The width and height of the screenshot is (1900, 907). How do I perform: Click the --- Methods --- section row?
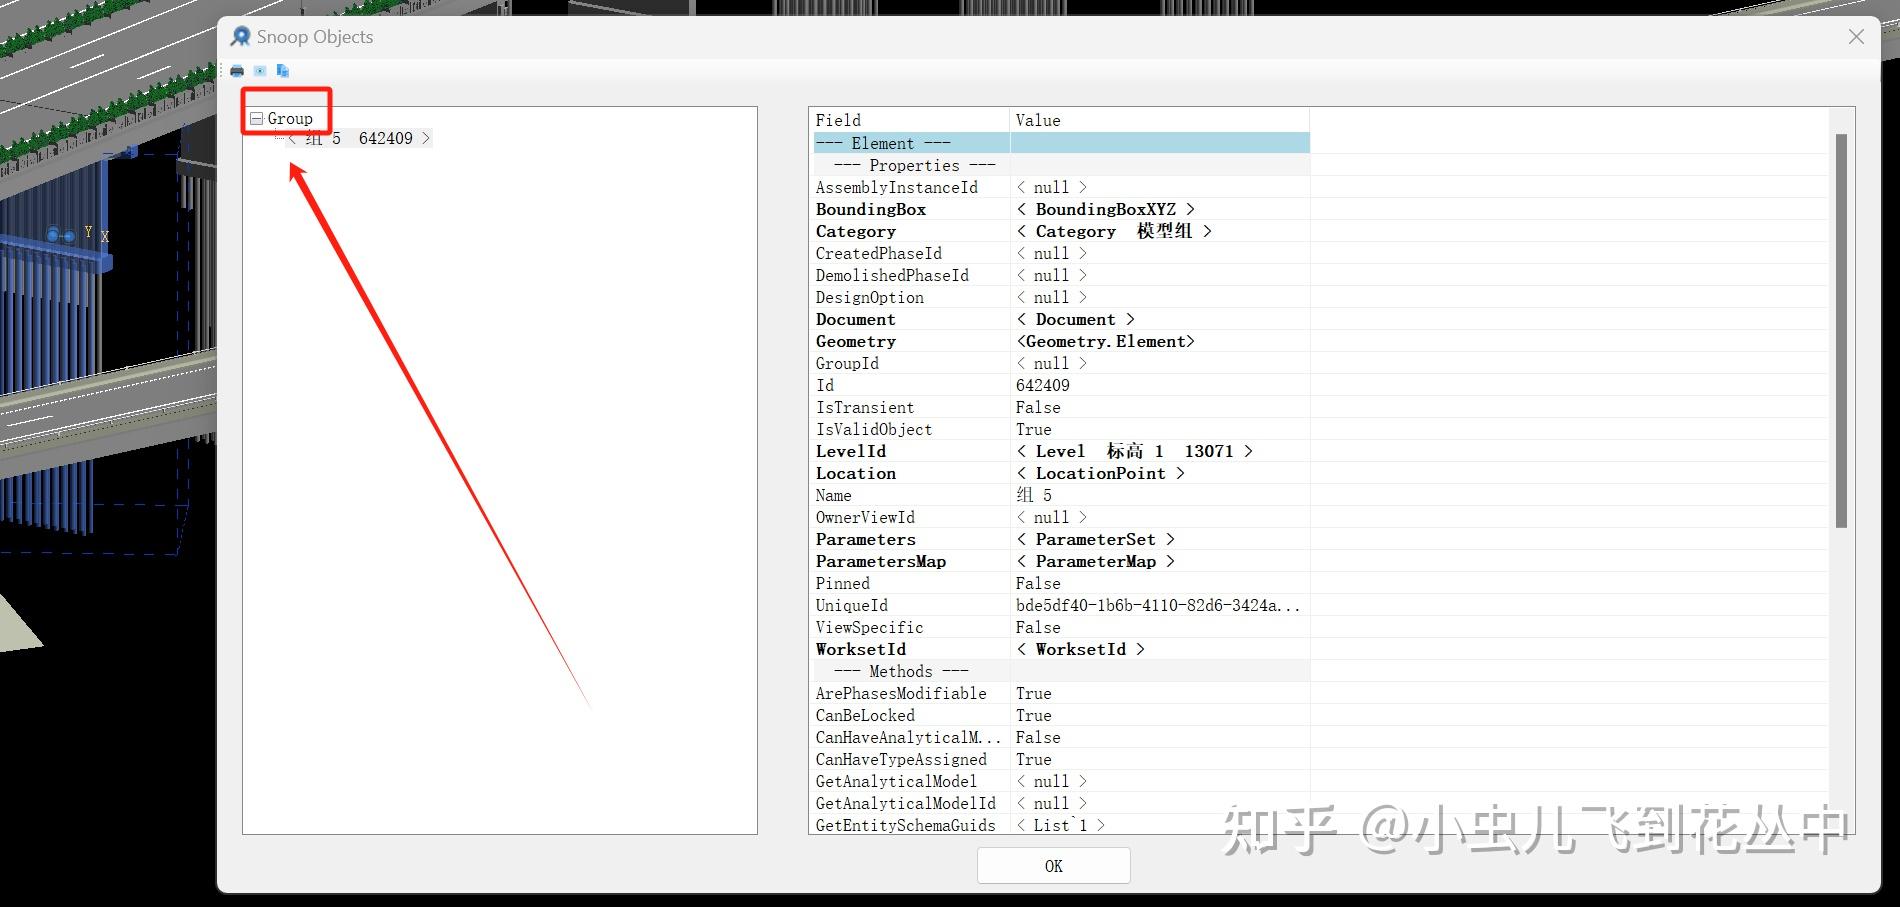(1061, 672)
